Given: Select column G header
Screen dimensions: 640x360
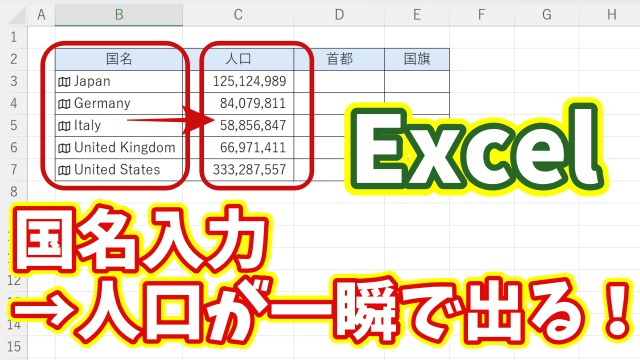Looking at the screenshot, I should pos(547,15).
